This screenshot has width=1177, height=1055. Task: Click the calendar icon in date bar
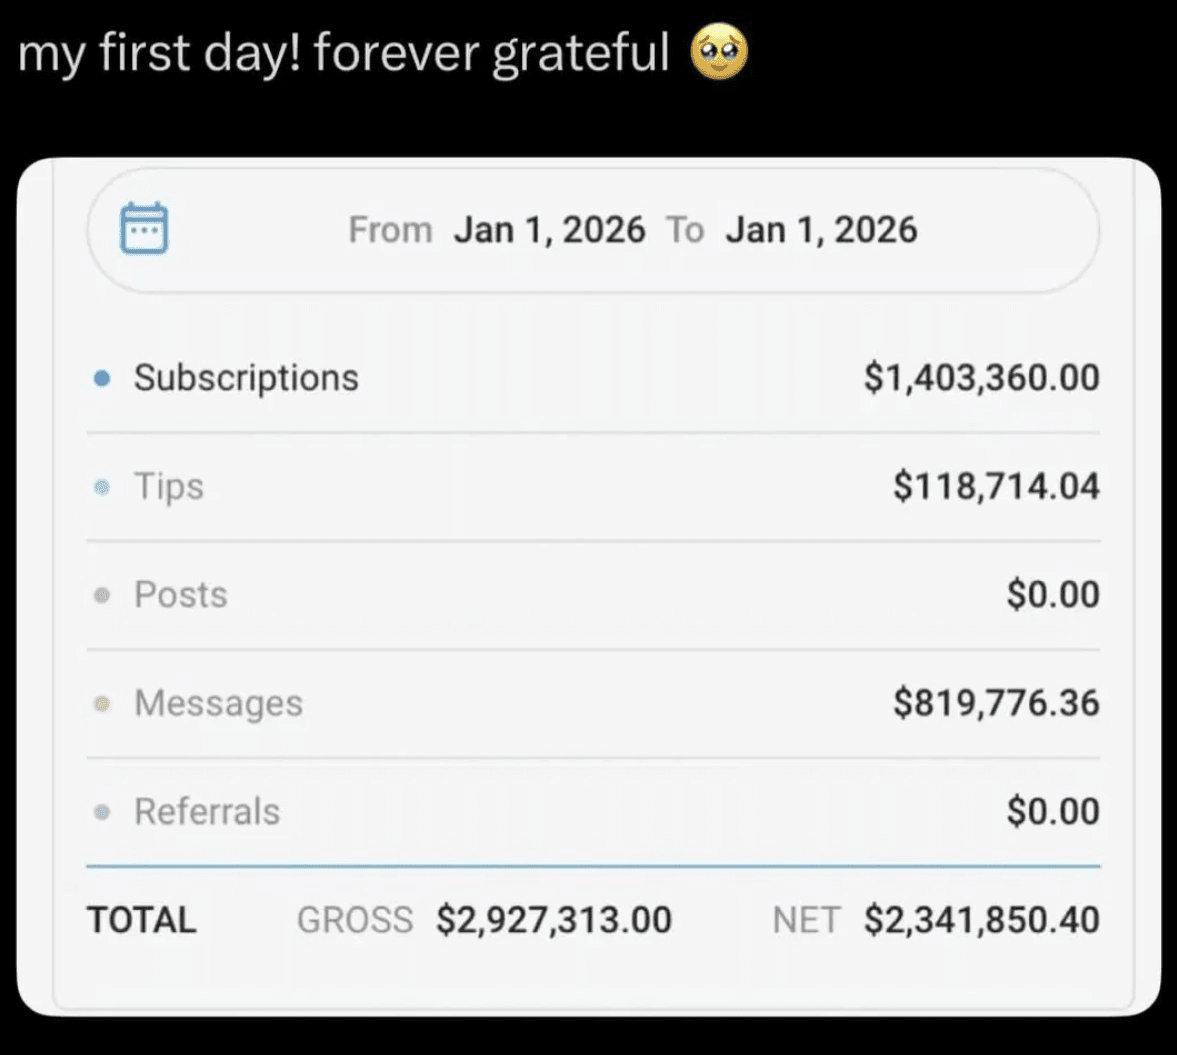click(x=144, y=228)
